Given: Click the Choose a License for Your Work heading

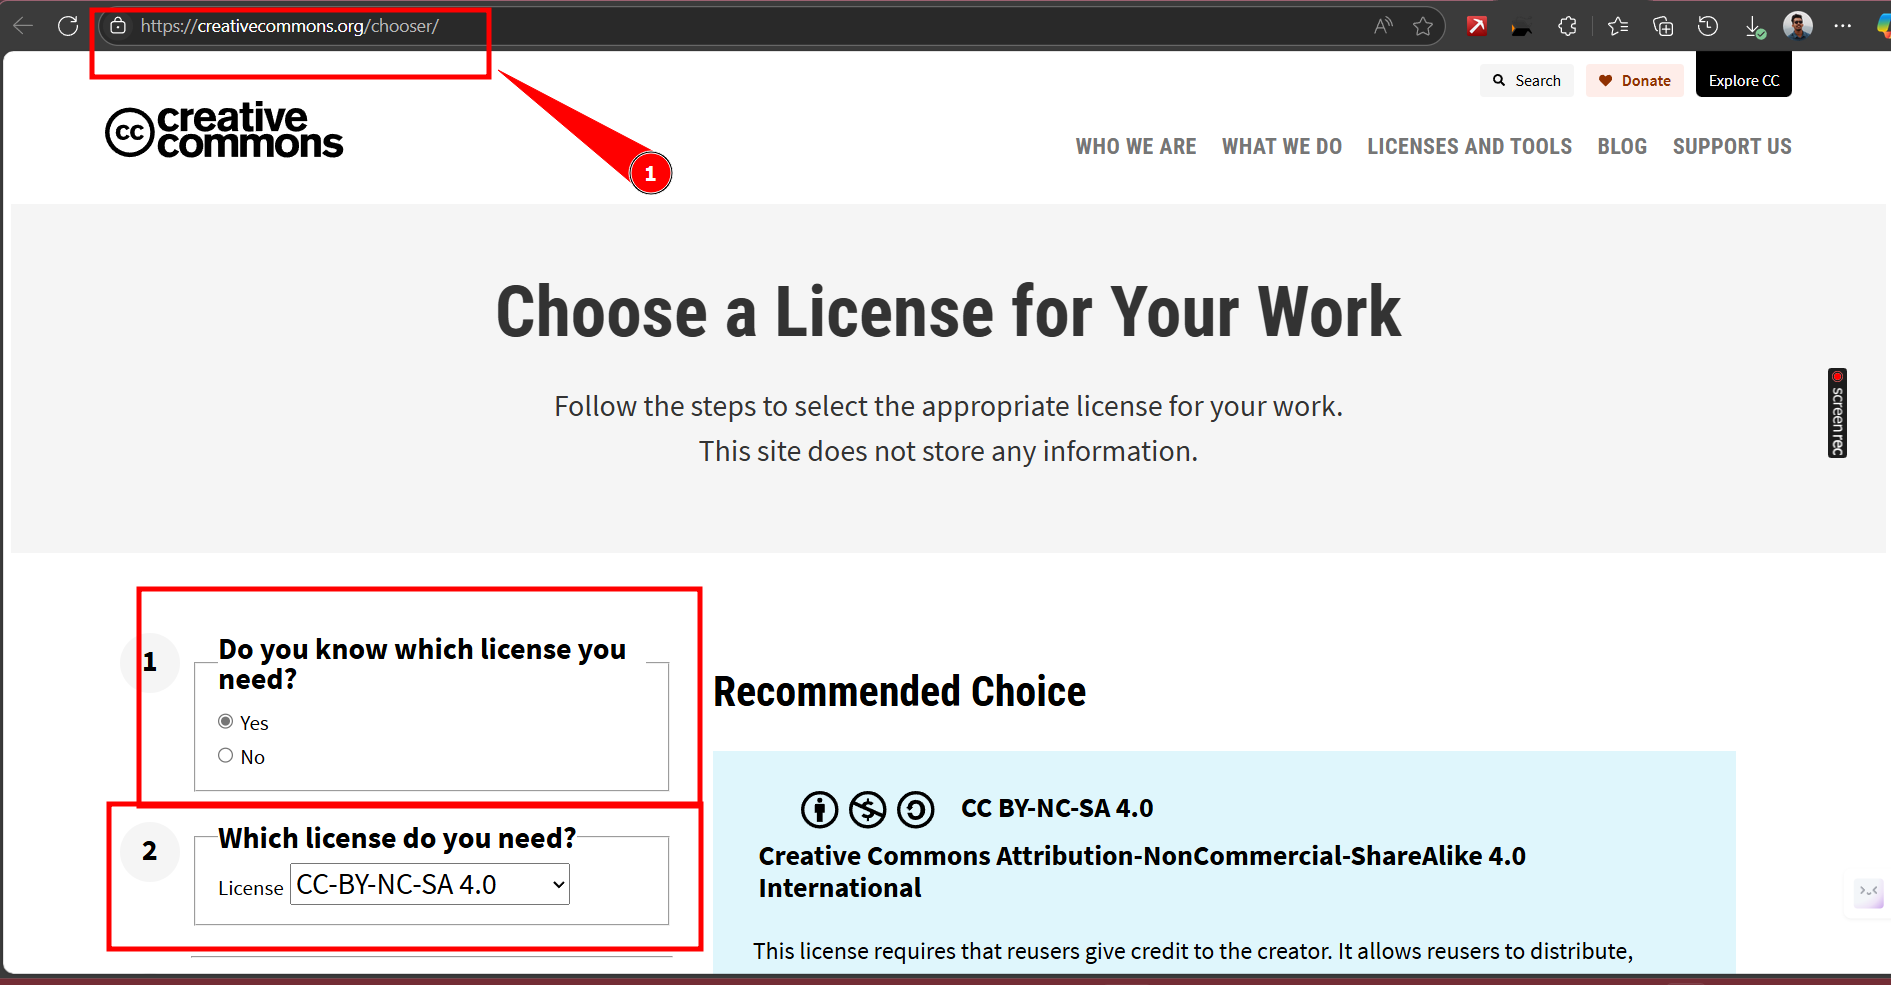Looking at the screenshot, I should tap(949, 312).
